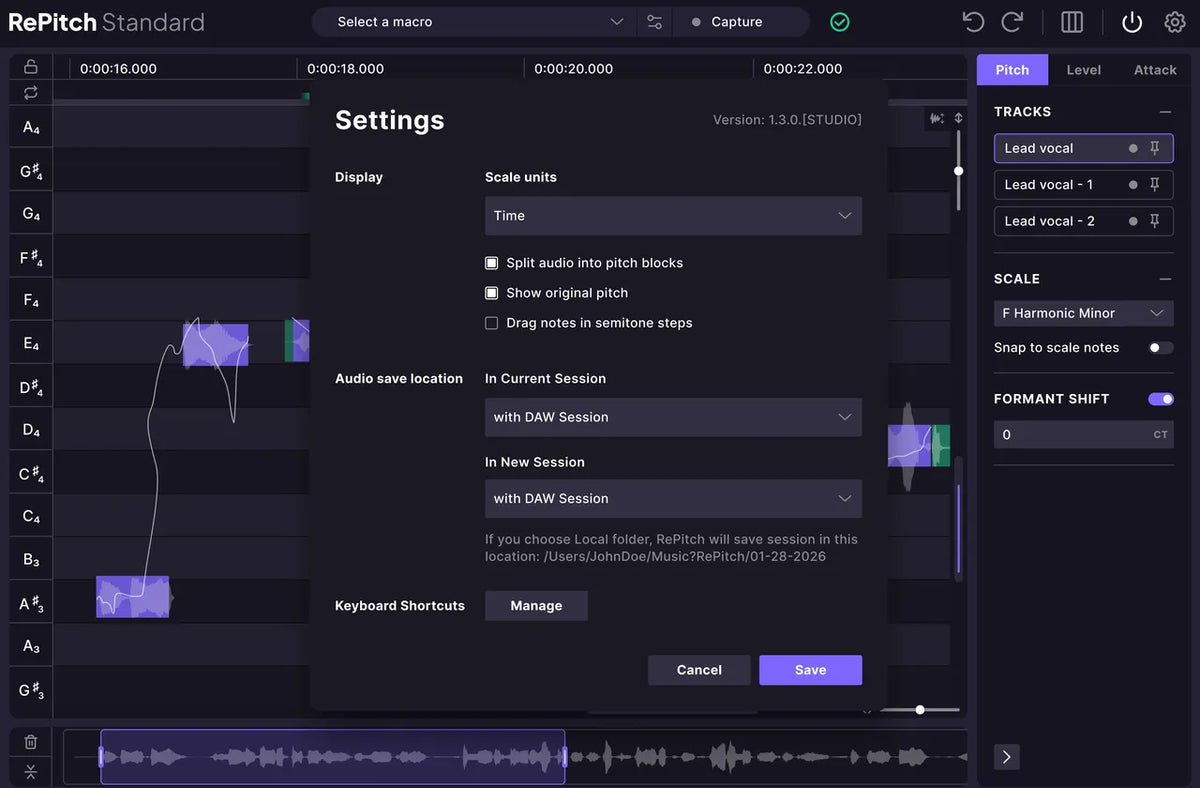Click the loop icon in the left sidebar
The width and height of the screenshot is (1200, 788).
30,92
